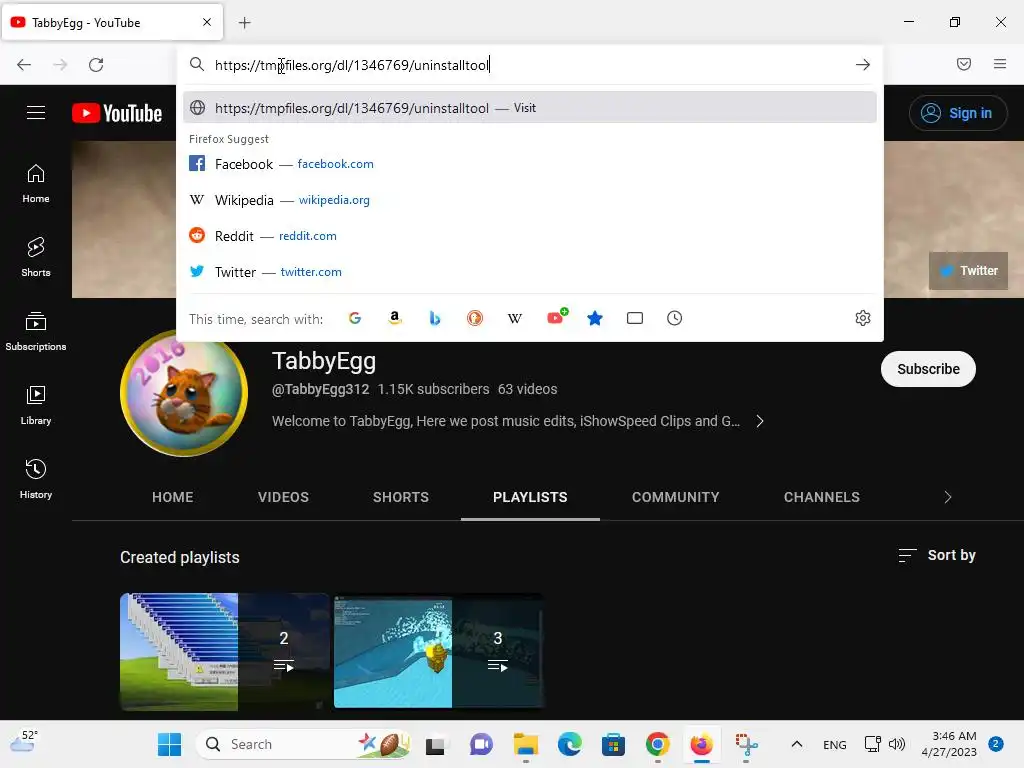Click the TabbyEgg channel avatar

tap(184, 393)
